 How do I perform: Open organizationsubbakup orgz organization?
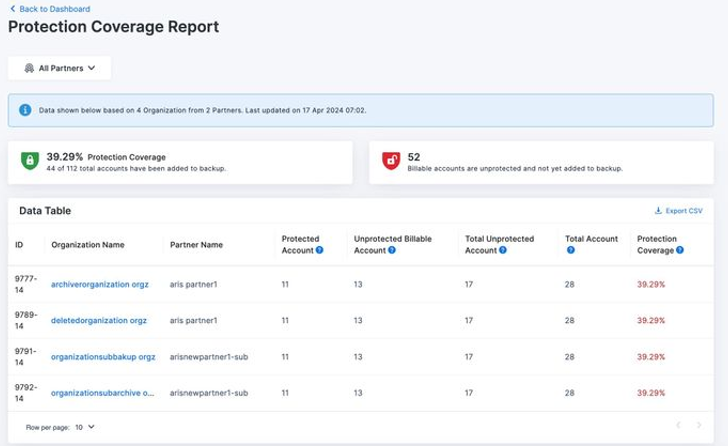tap(103, 357)
